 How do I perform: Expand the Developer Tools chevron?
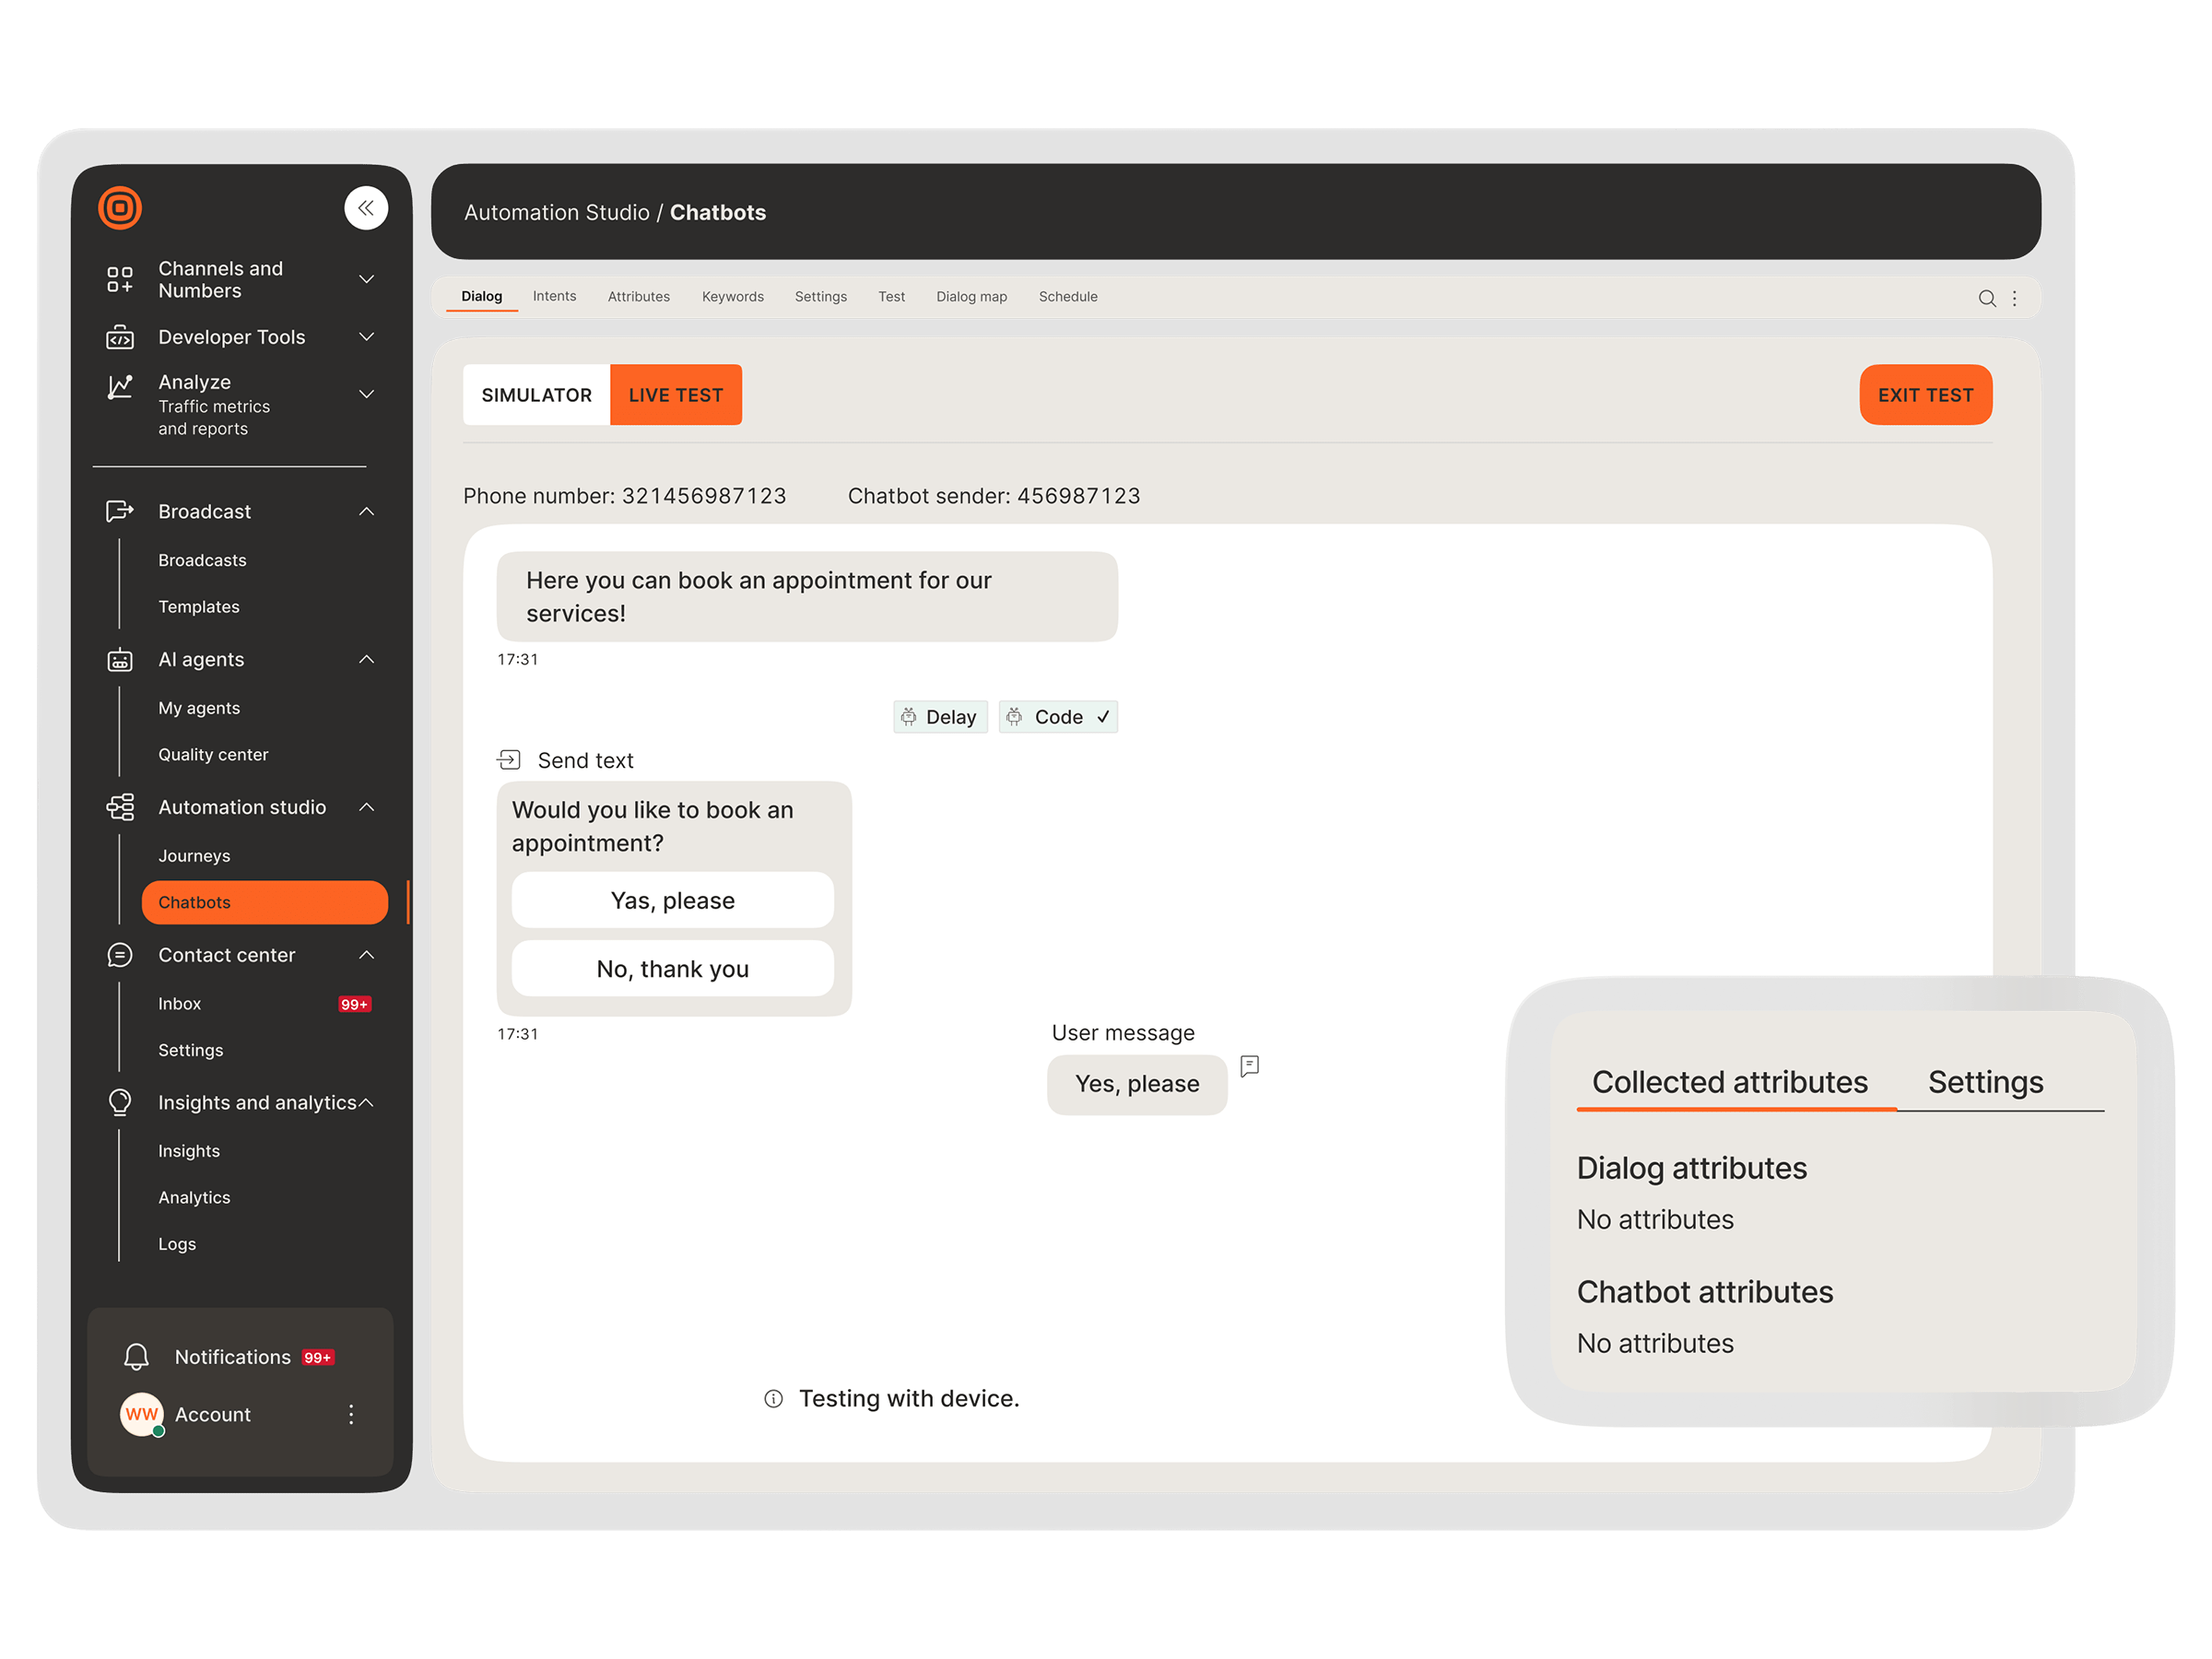pyautogui.click(x=366, y=337)
